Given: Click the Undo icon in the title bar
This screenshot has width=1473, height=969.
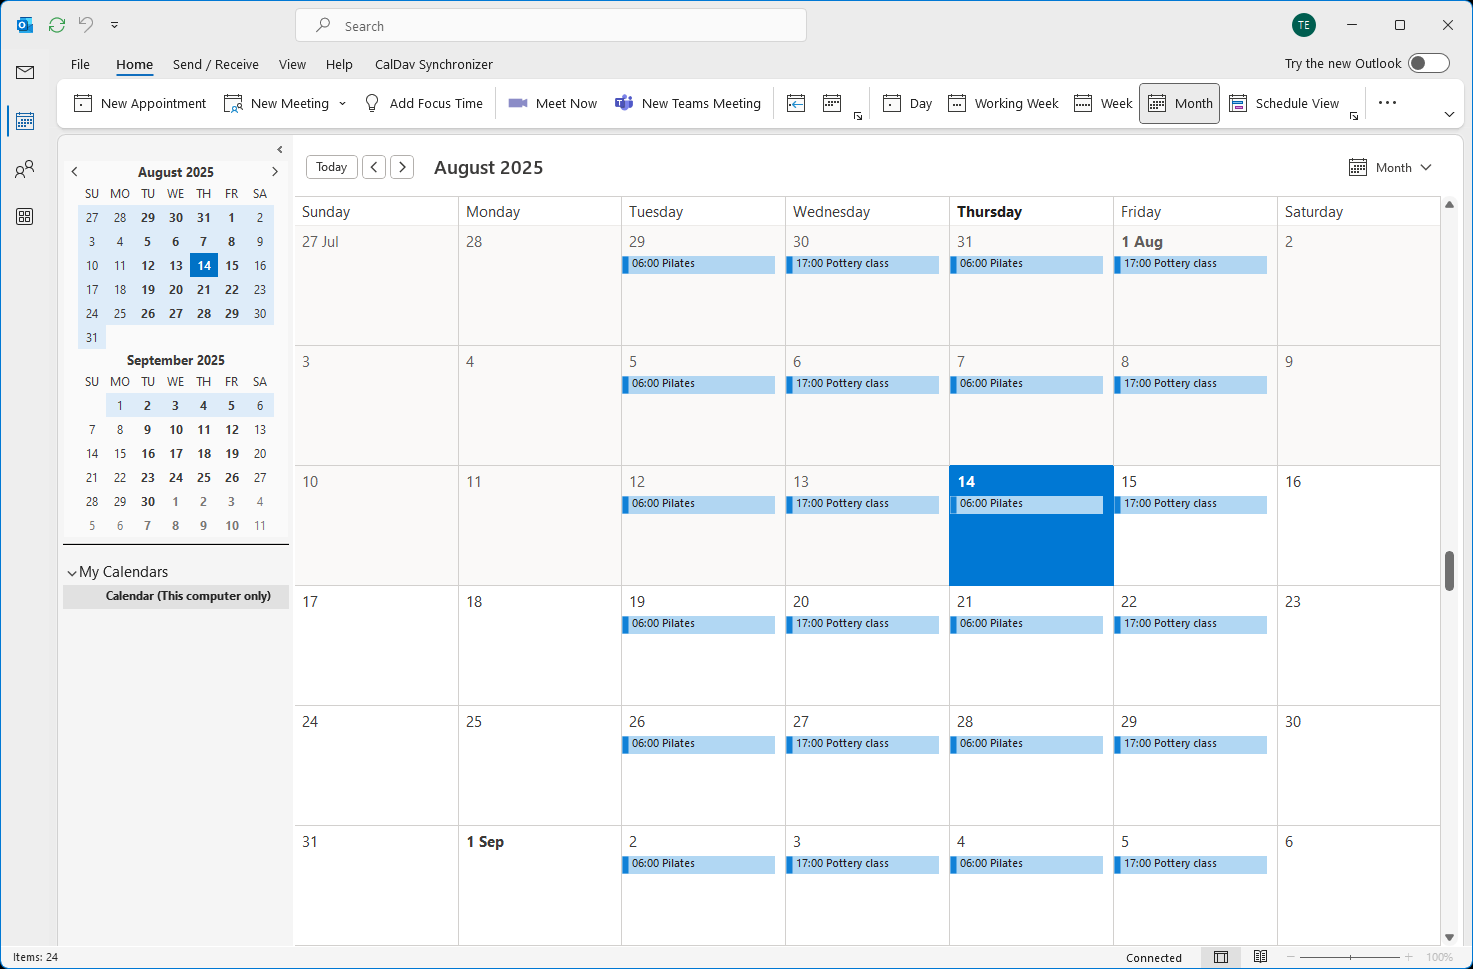Looking at the screenshot, I should pyautogui.click(x=88, y=24).
